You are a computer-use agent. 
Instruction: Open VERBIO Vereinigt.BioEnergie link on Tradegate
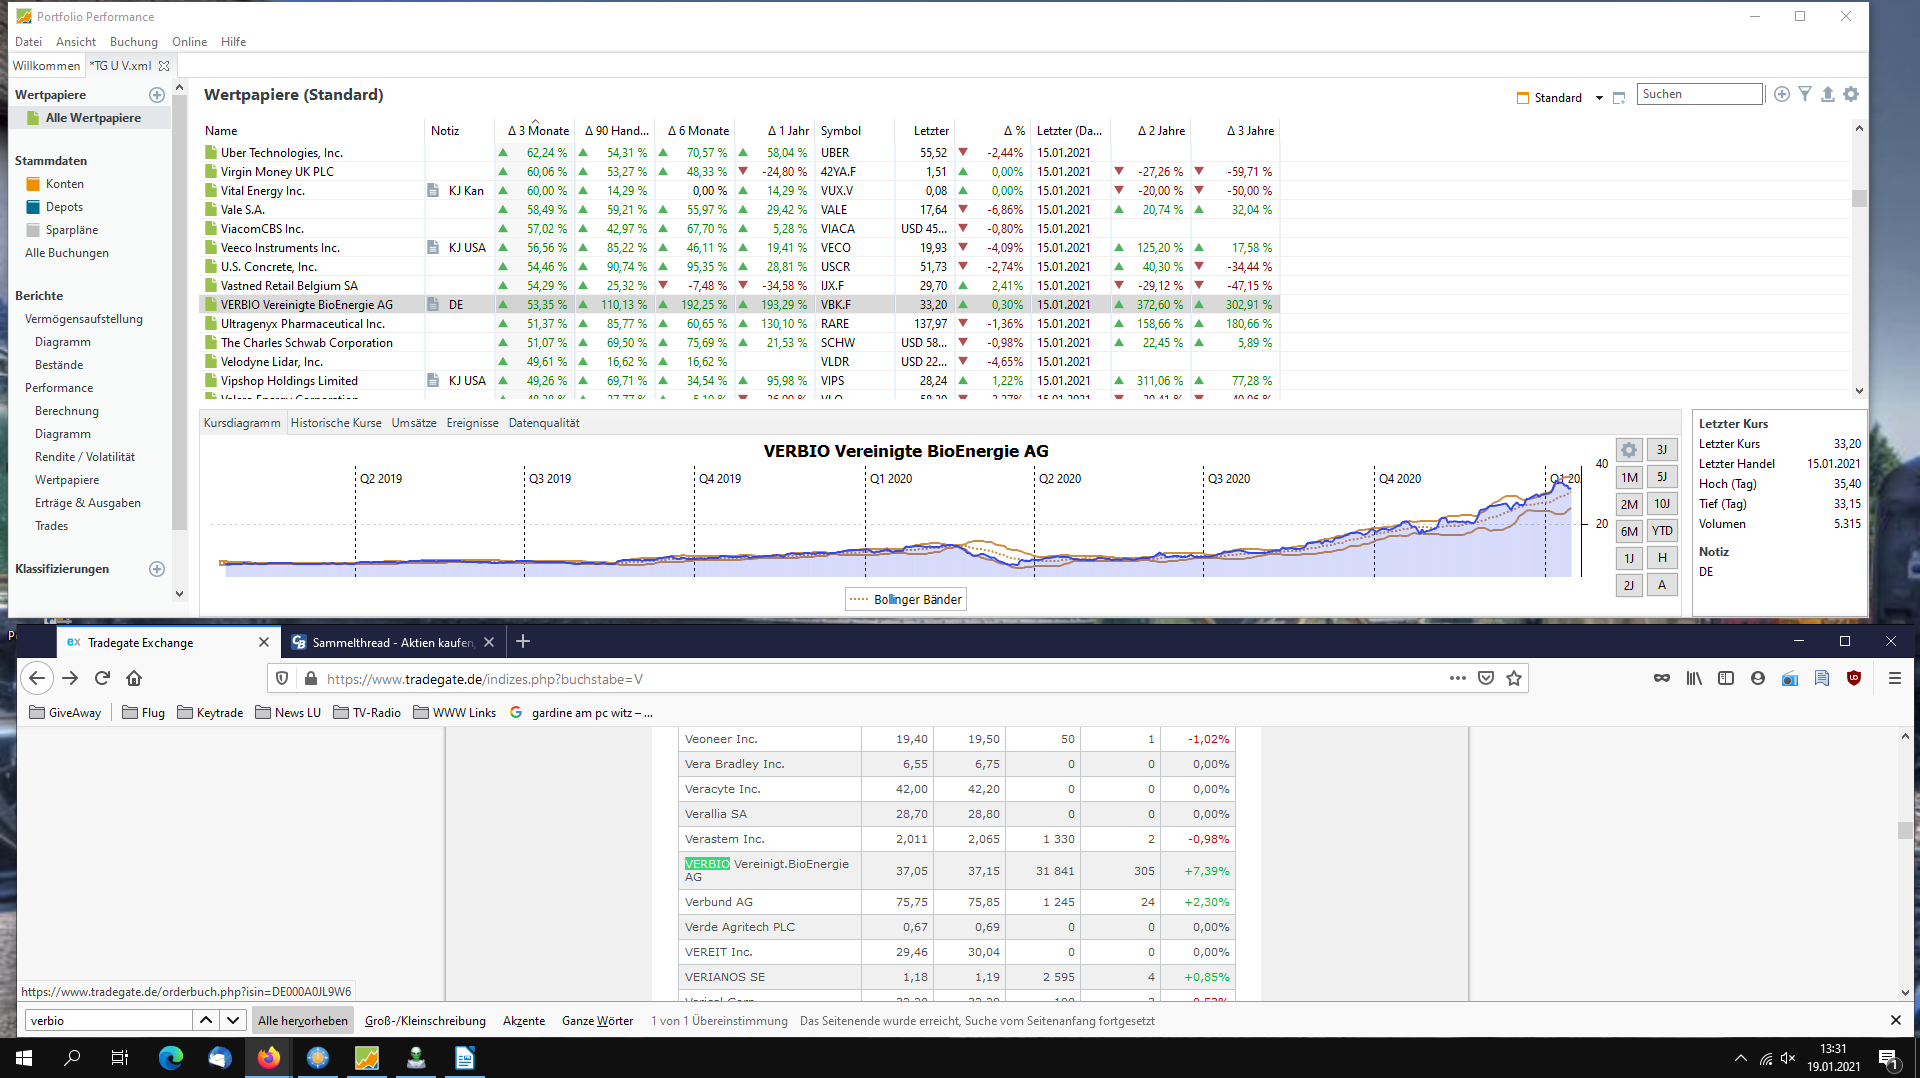pos(766,870)
